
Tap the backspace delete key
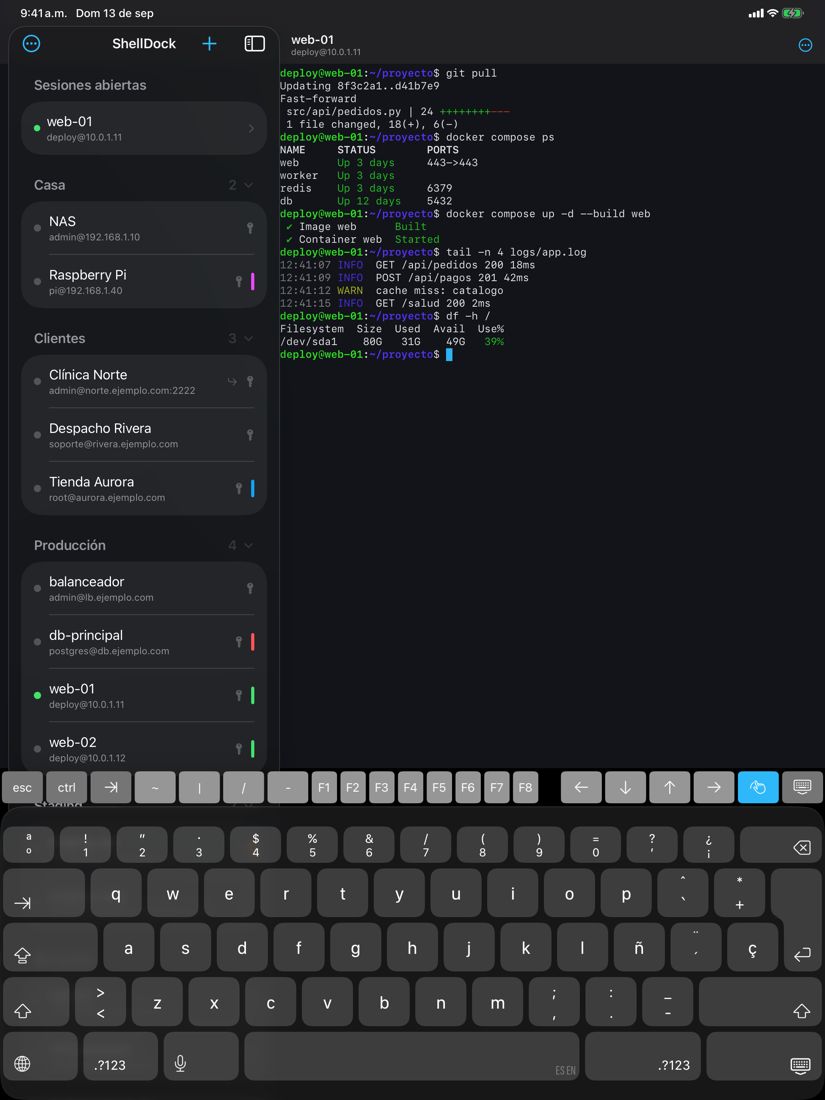[781, 845]
